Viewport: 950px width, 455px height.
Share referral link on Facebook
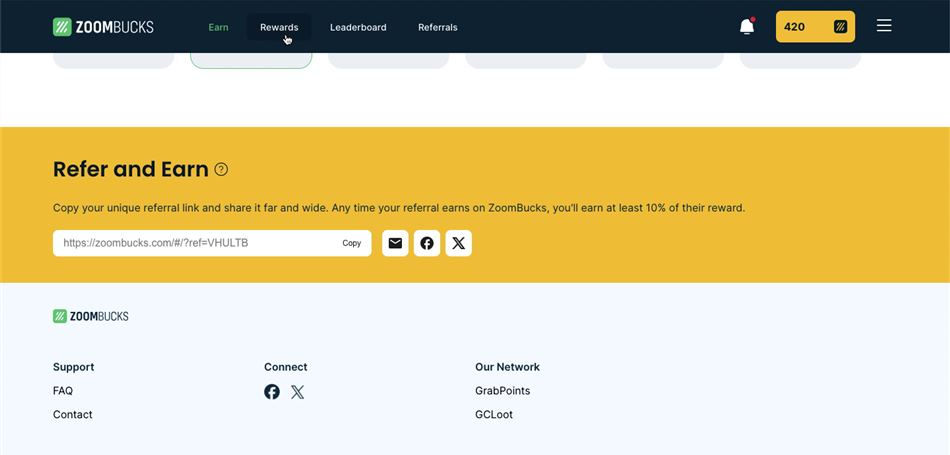point(427,243)
